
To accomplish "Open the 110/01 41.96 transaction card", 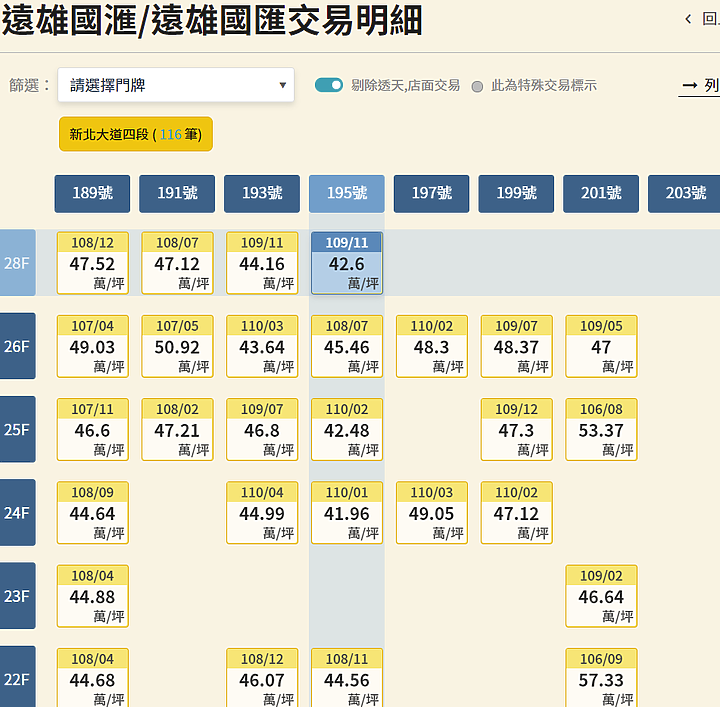I will pyautogui.click(x=347, y=513).
